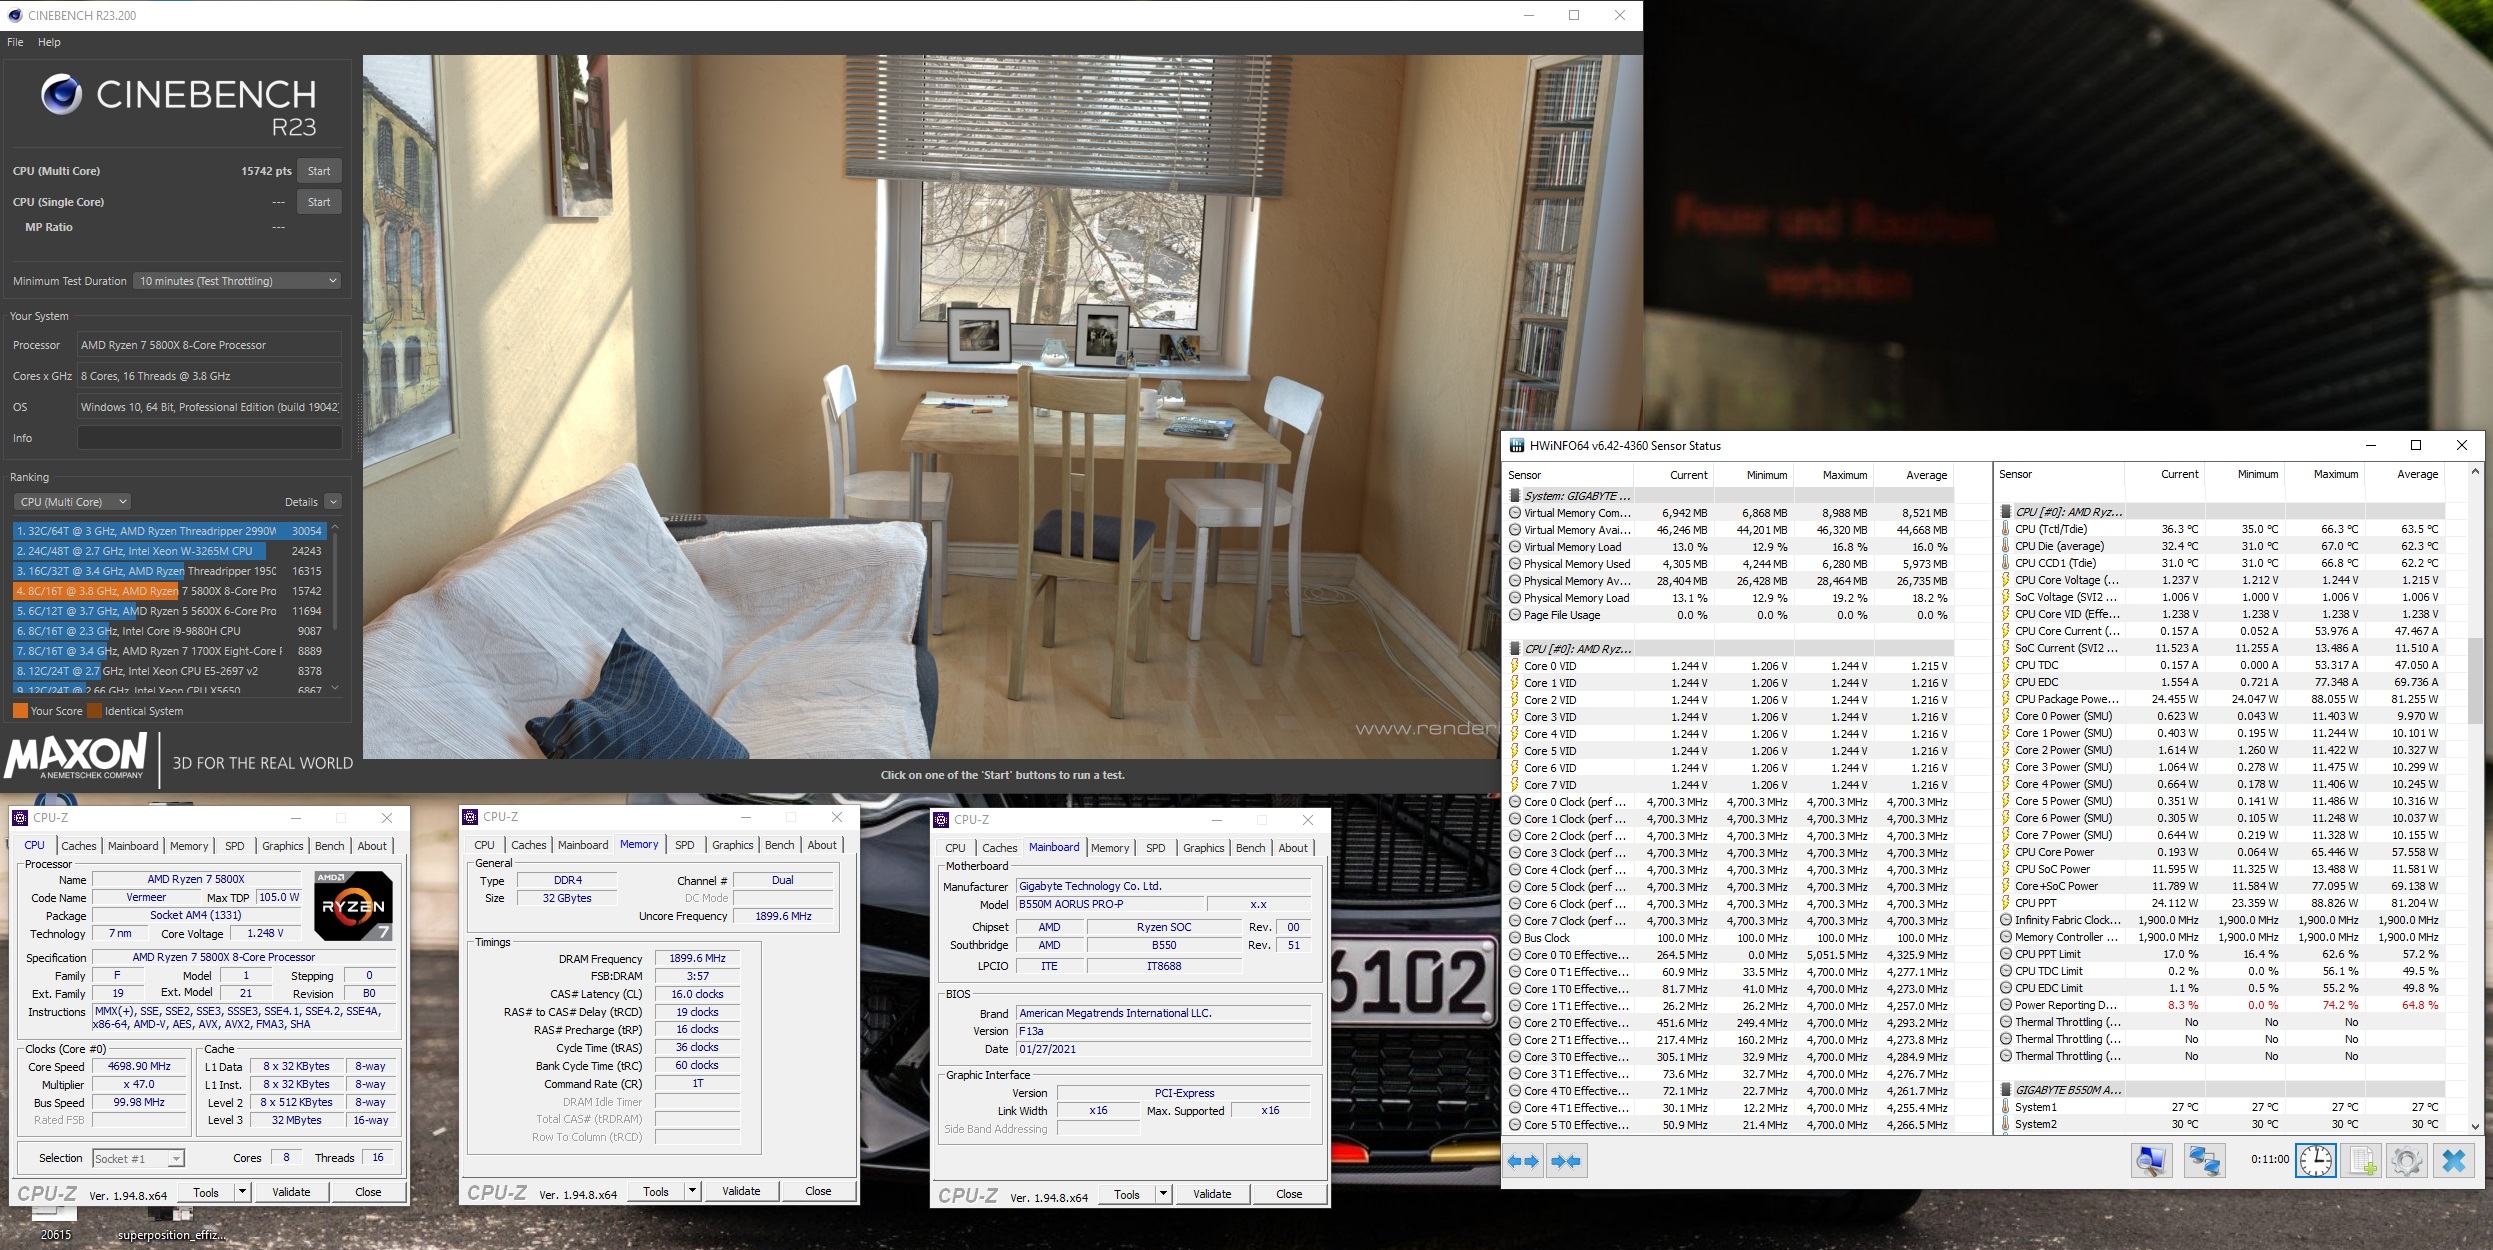Open HWiNFO network computers icon
Image resolution: width=2493 pixels, height=1250 pixels.
click(x=2204, y=1161)
